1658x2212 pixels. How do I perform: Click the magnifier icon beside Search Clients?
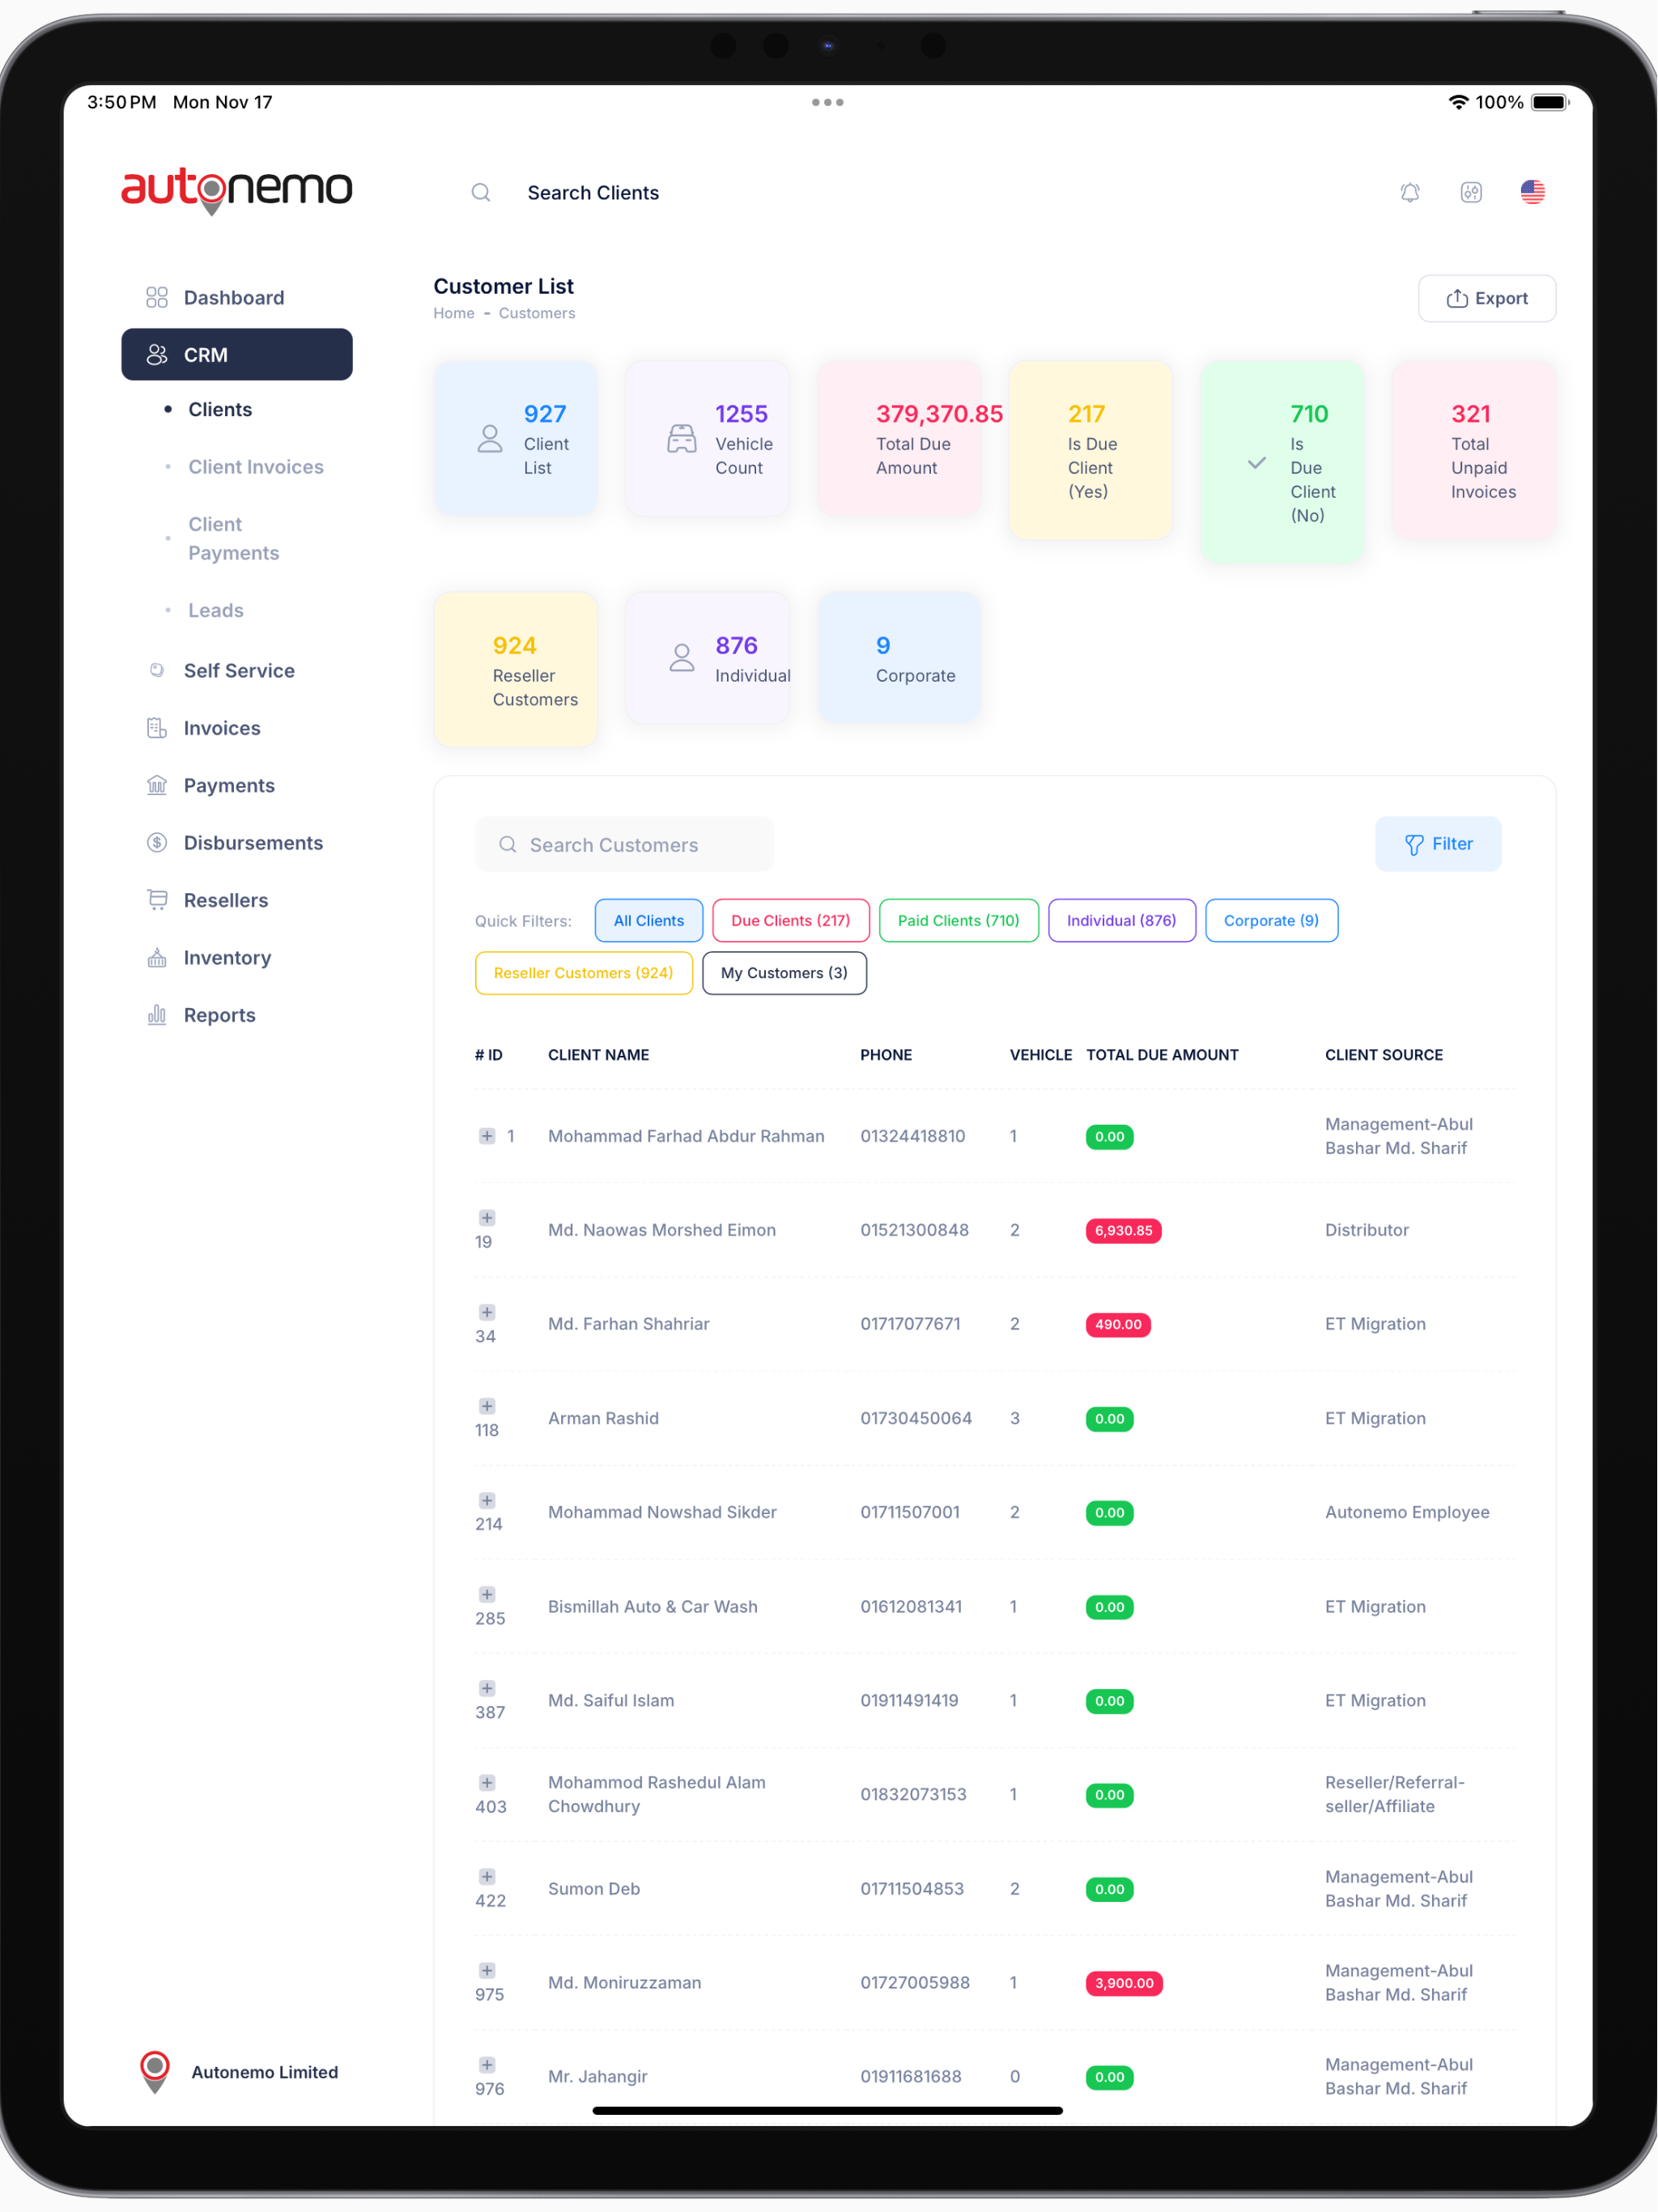pyautogui.click(x=481, y=192)
